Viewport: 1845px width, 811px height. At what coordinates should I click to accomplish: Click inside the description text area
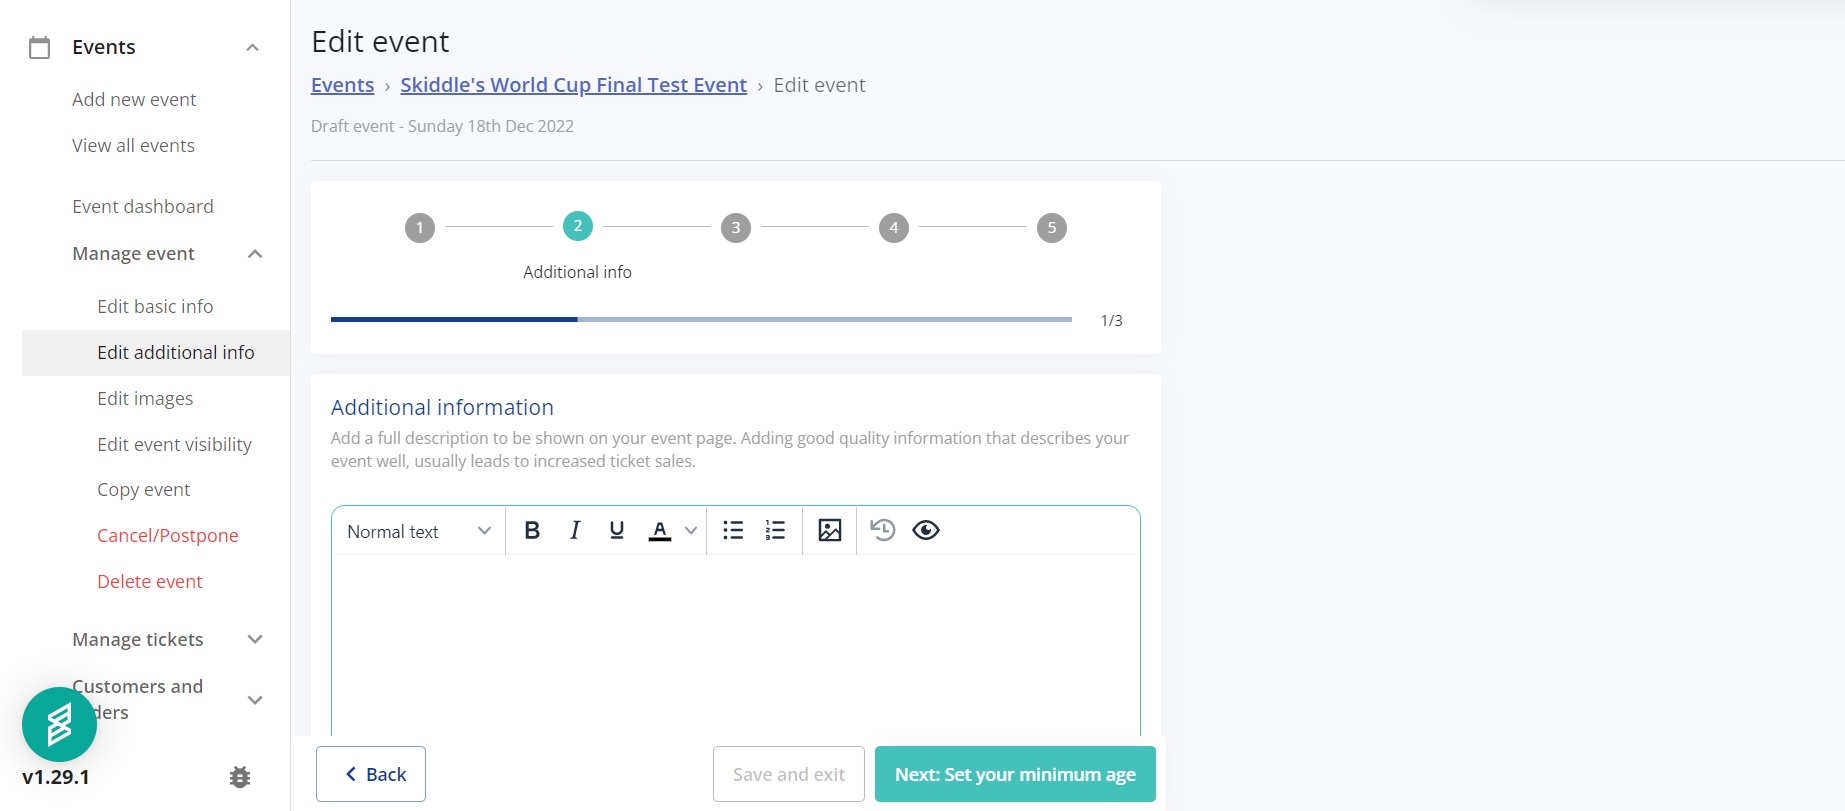735,645
